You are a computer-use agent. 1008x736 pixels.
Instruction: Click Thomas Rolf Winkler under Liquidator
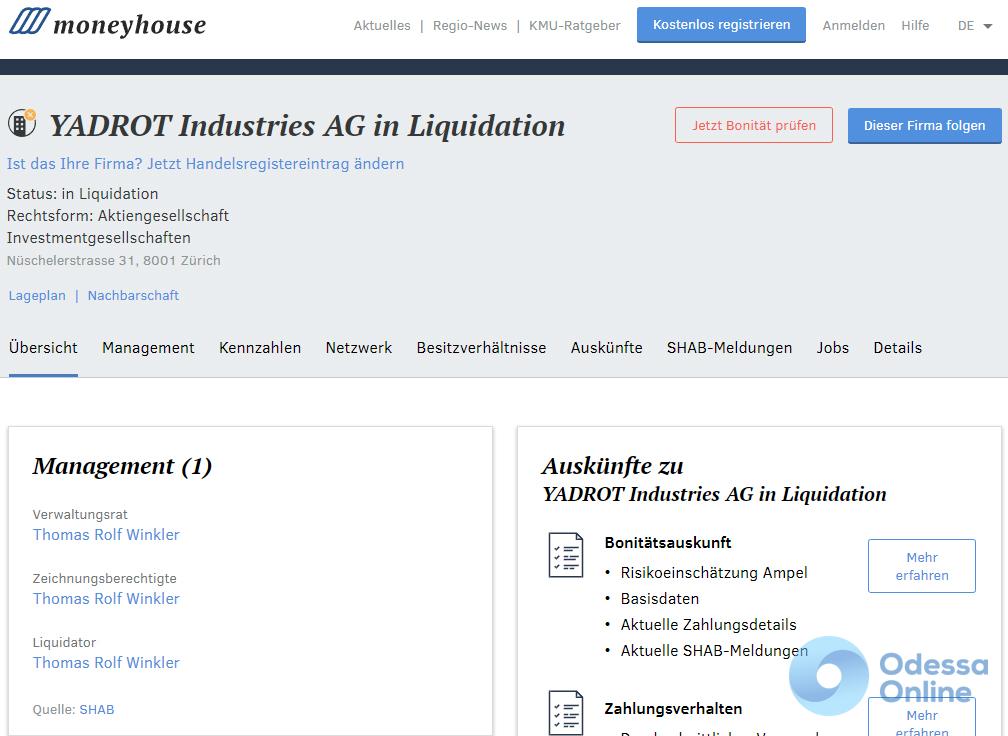(106, 663)
